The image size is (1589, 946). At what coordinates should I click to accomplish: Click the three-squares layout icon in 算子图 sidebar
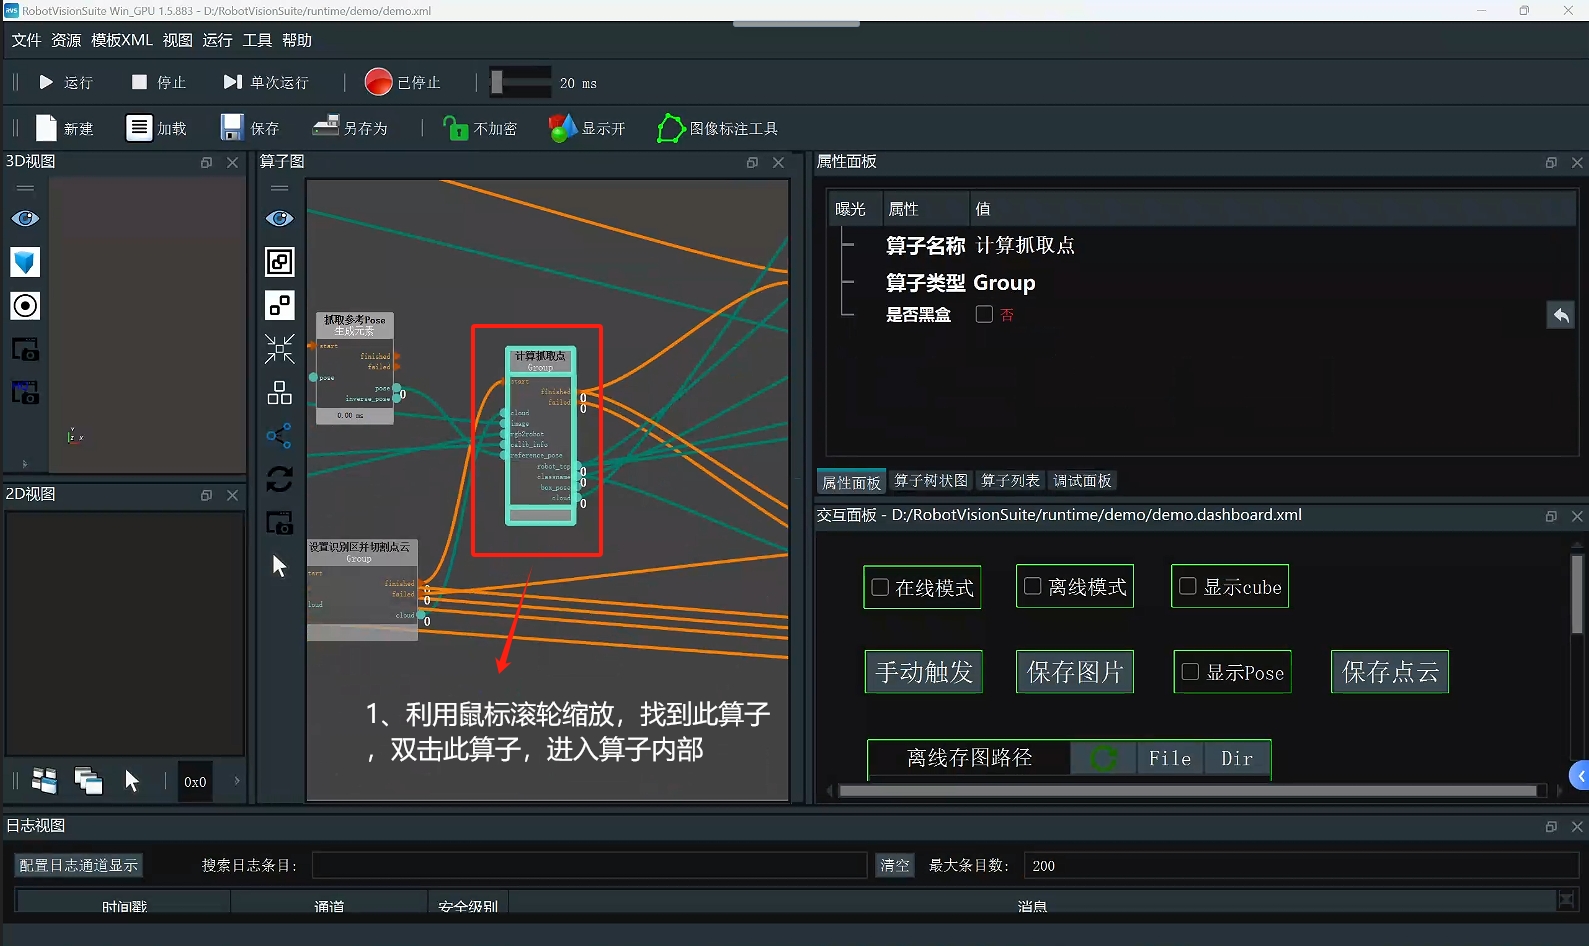[x=279, y=392]
